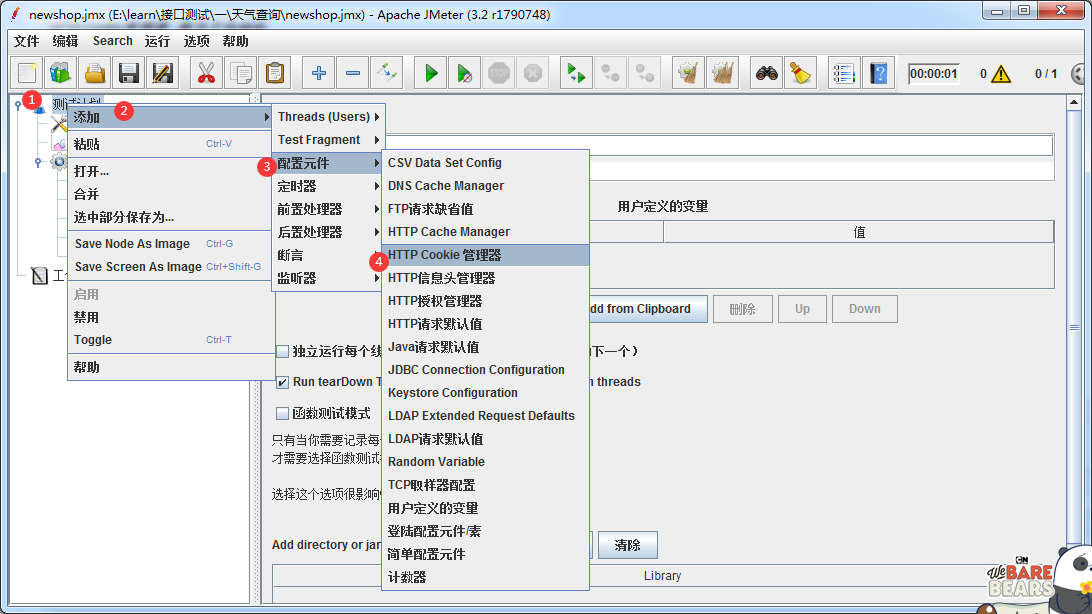Click the yellow warning triangle icon
Viewport: 1092px width, 614px height.
[1001, 74]
